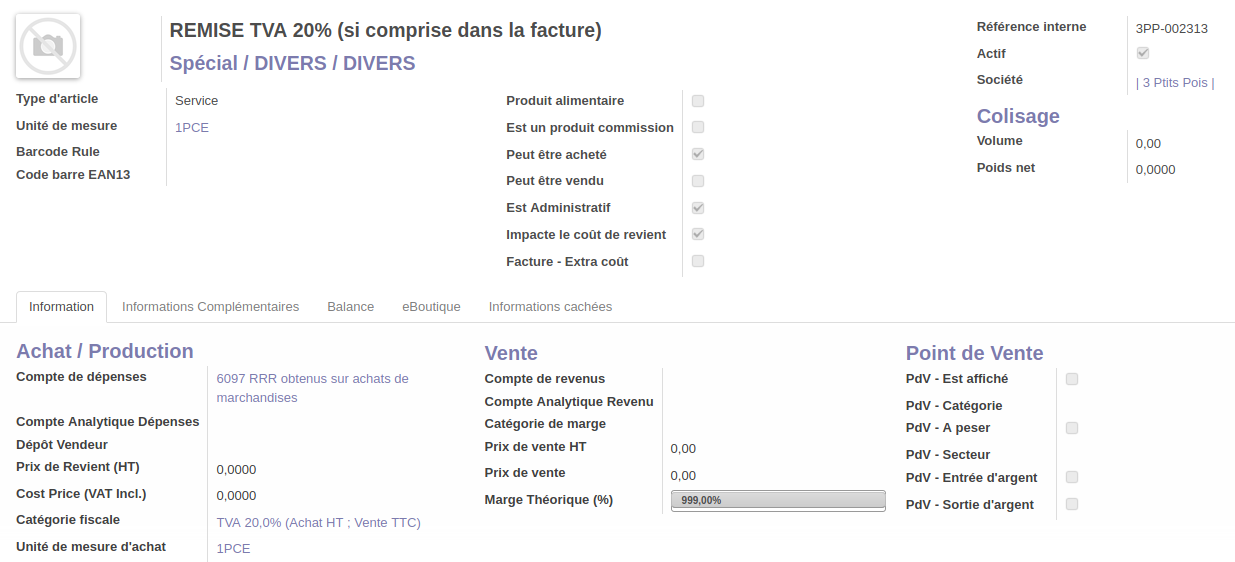Click the Marge Théorique progress bar
The width and height of the screenshot is (1235, 562).
click(x=778, y=500)
